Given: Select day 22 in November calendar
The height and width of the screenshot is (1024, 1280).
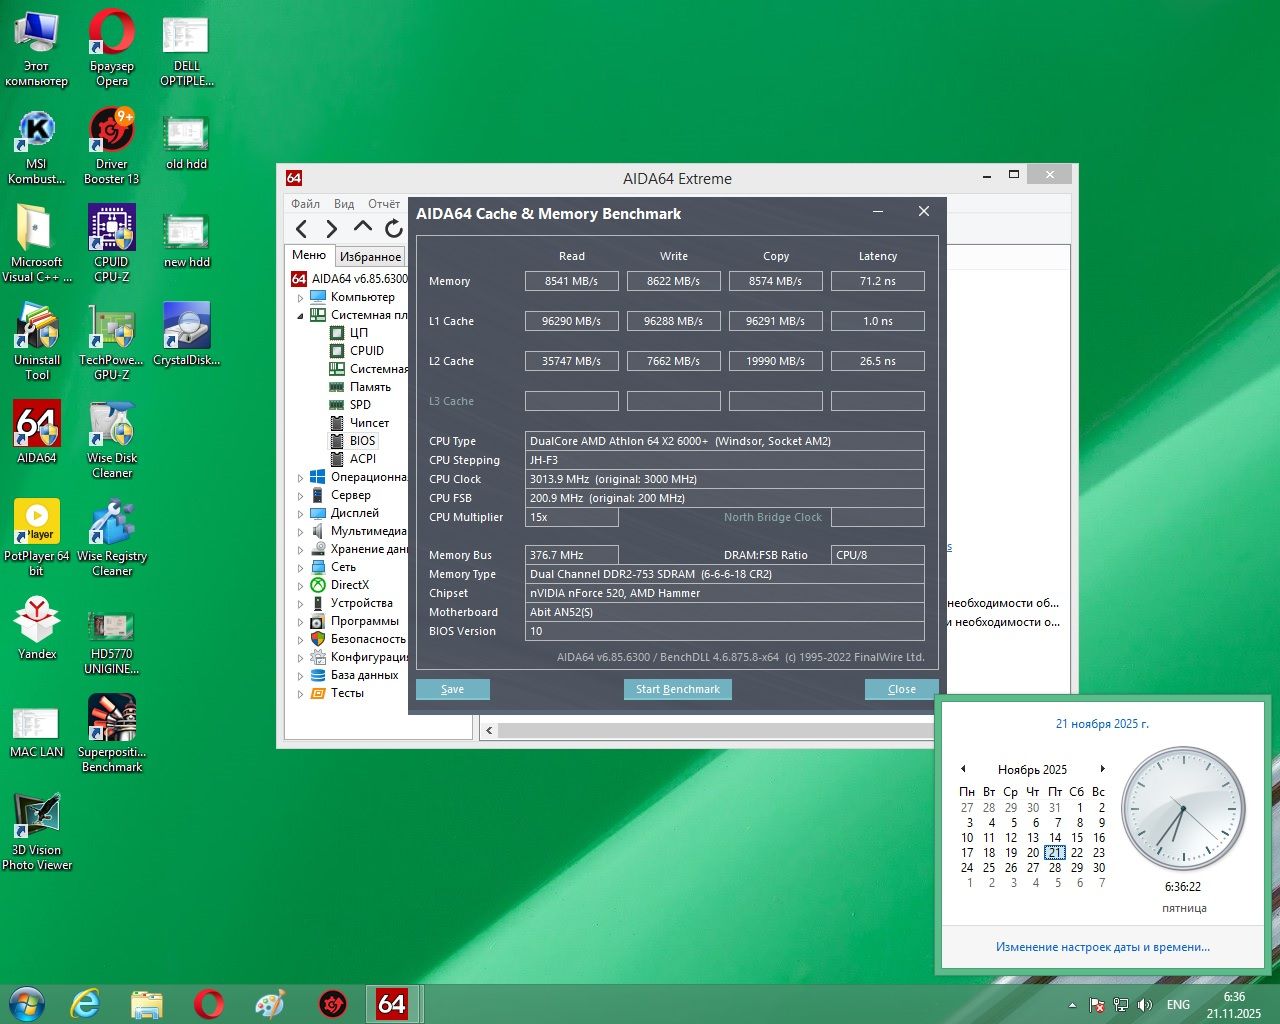Looking at the screenshot, I should click(x=1077, y=853).
